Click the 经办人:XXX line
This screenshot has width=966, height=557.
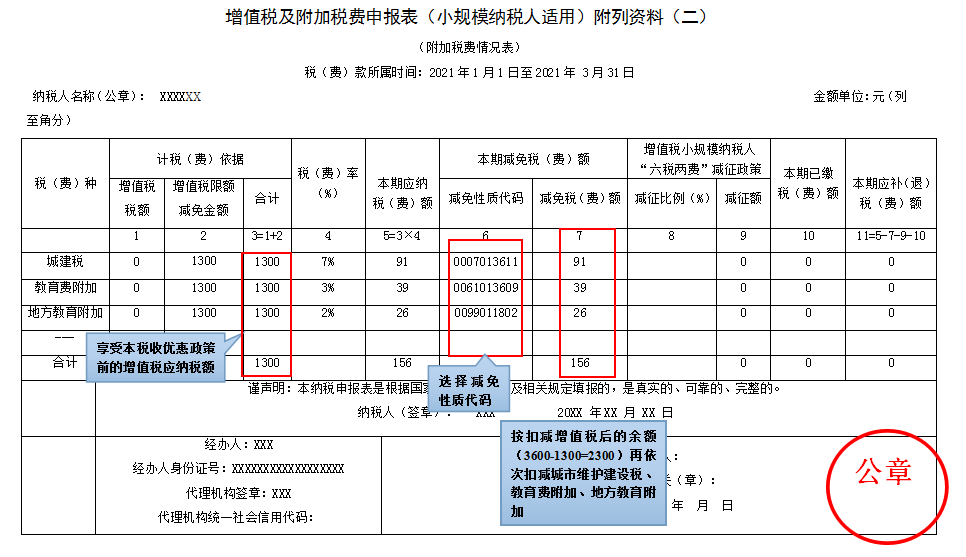point(239,444)
